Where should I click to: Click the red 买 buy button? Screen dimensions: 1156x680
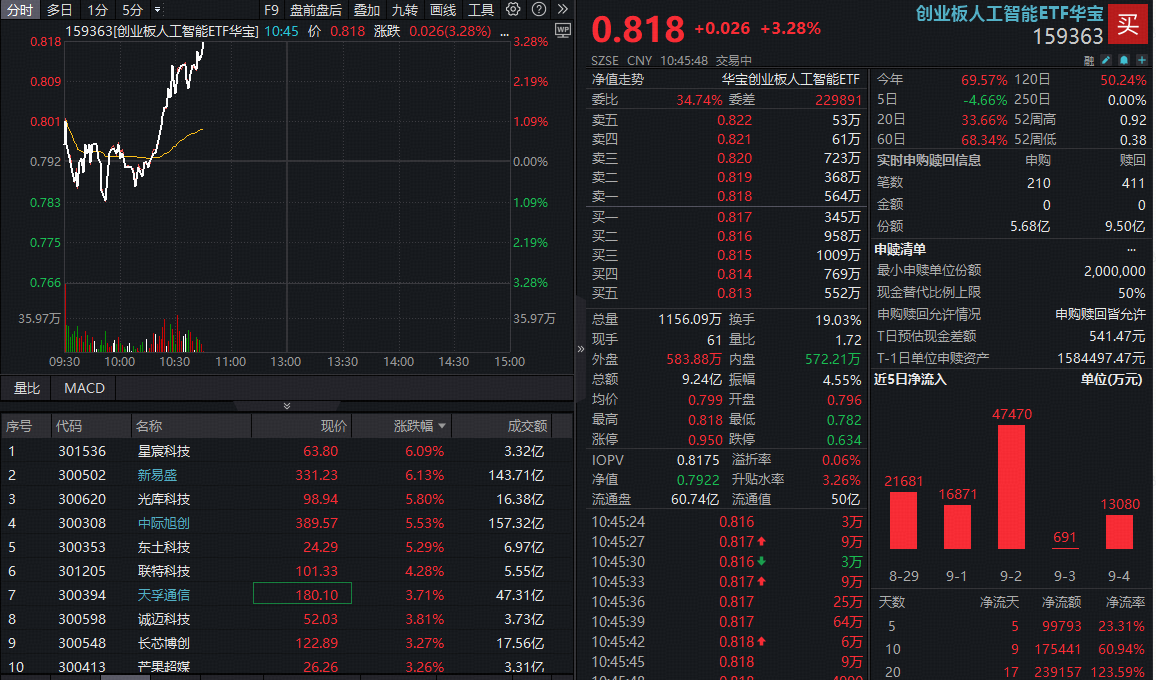pyautogui.click(x=1129, y=25)
